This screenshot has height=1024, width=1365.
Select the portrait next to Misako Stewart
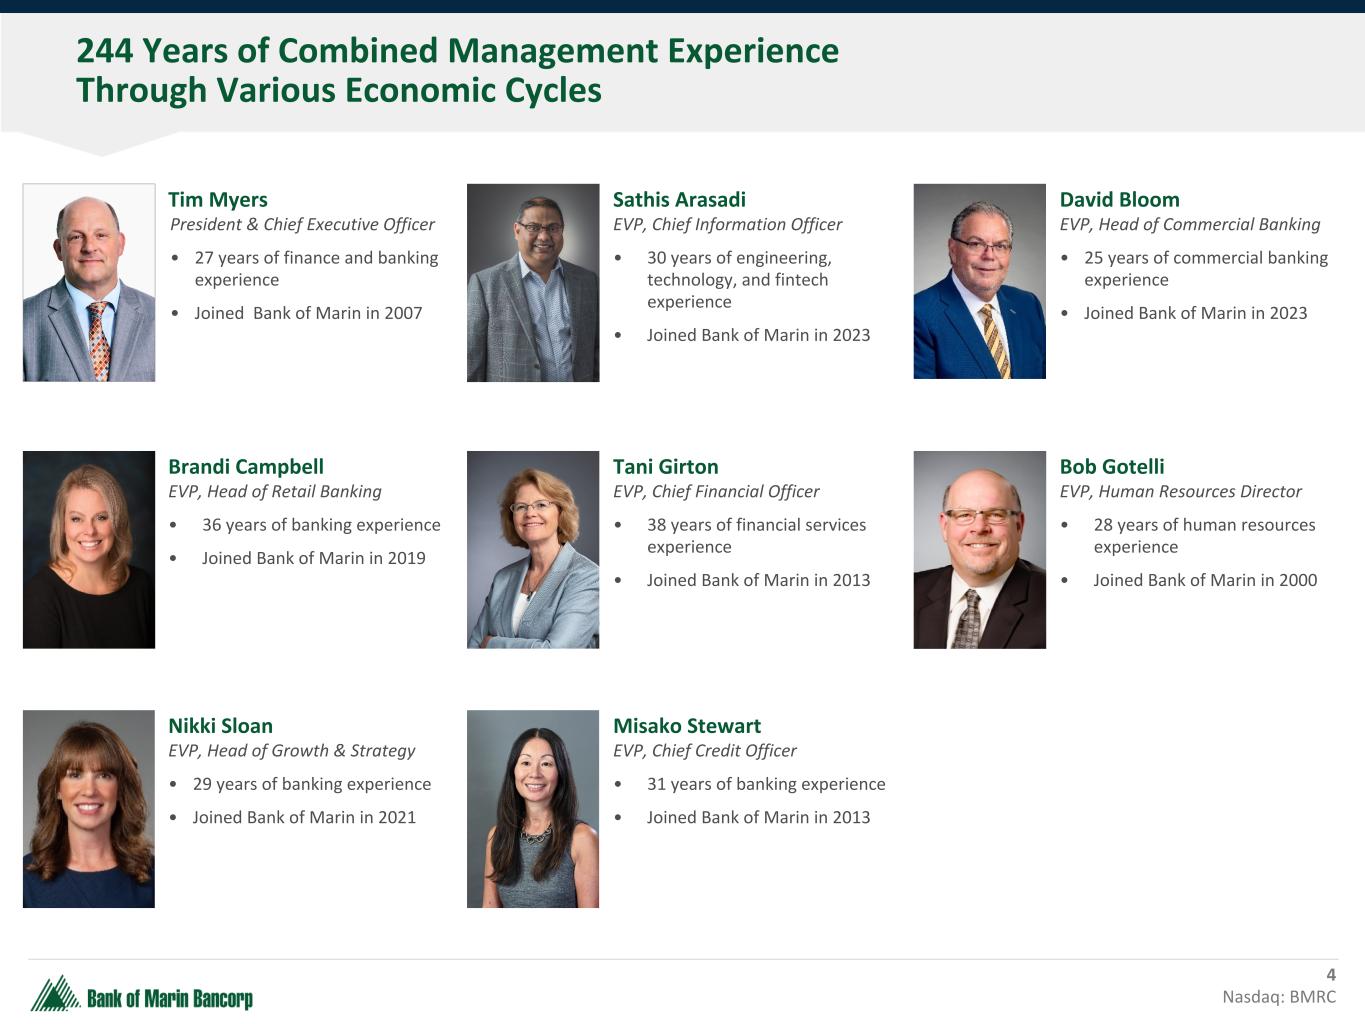[533, 808]
